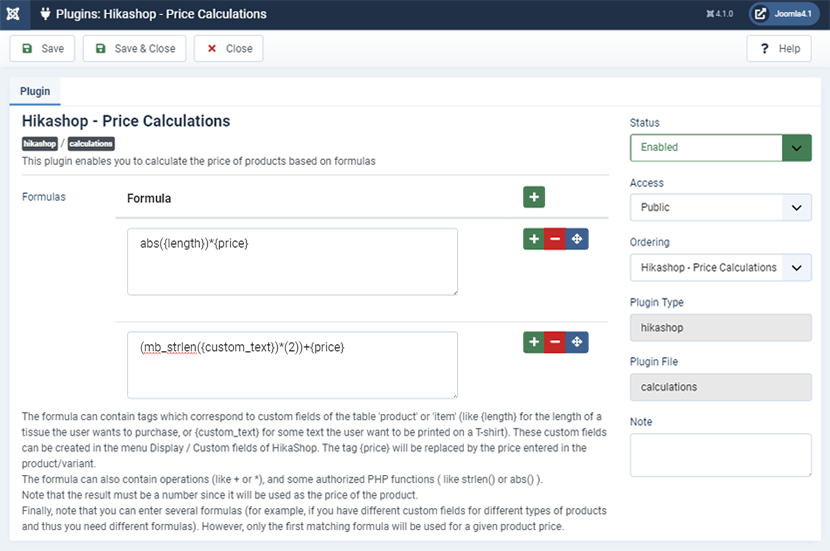Screen dimensions: 830x551
Task: Add row after the abs length formula
Action: click(x=534, y=239)
